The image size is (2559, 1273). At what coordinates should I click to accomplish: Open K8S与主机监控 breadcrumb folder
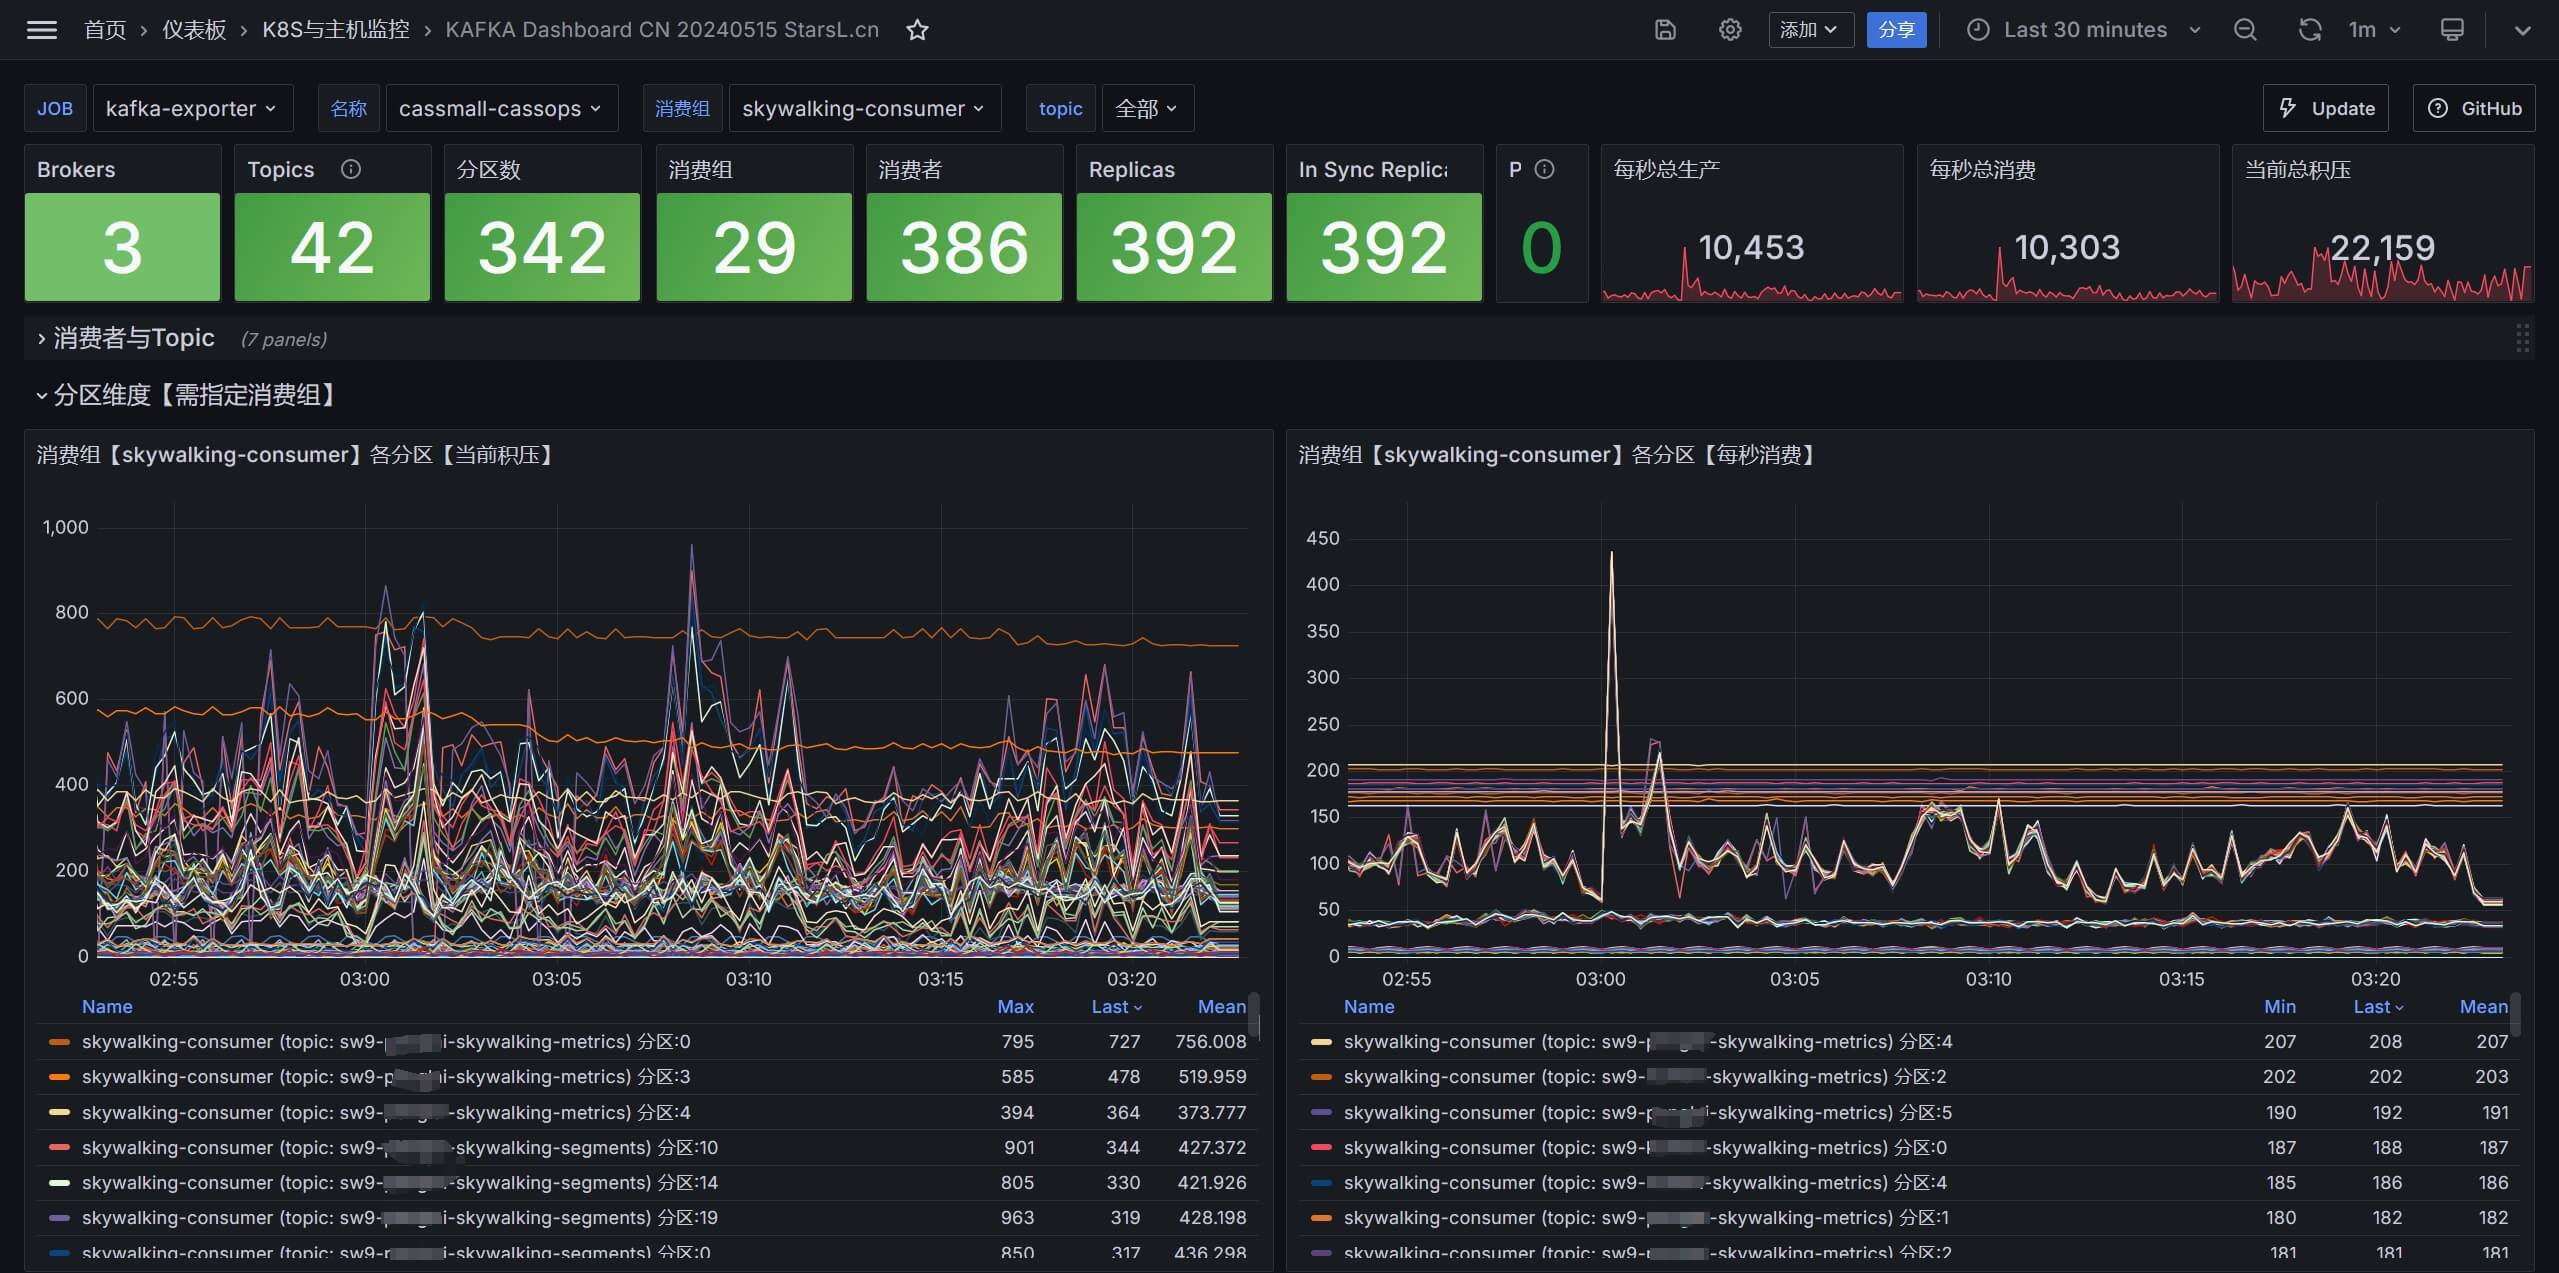click(x=336, y=30)
